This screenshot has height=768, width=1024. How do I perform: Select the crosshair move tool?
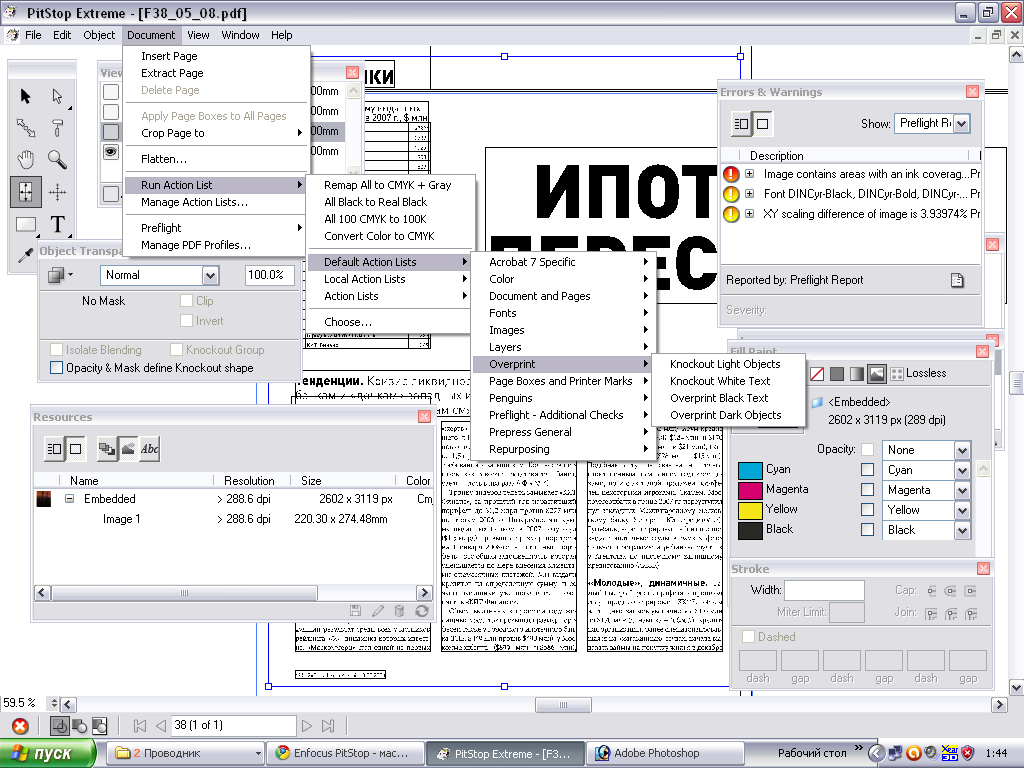click(57, 192)
